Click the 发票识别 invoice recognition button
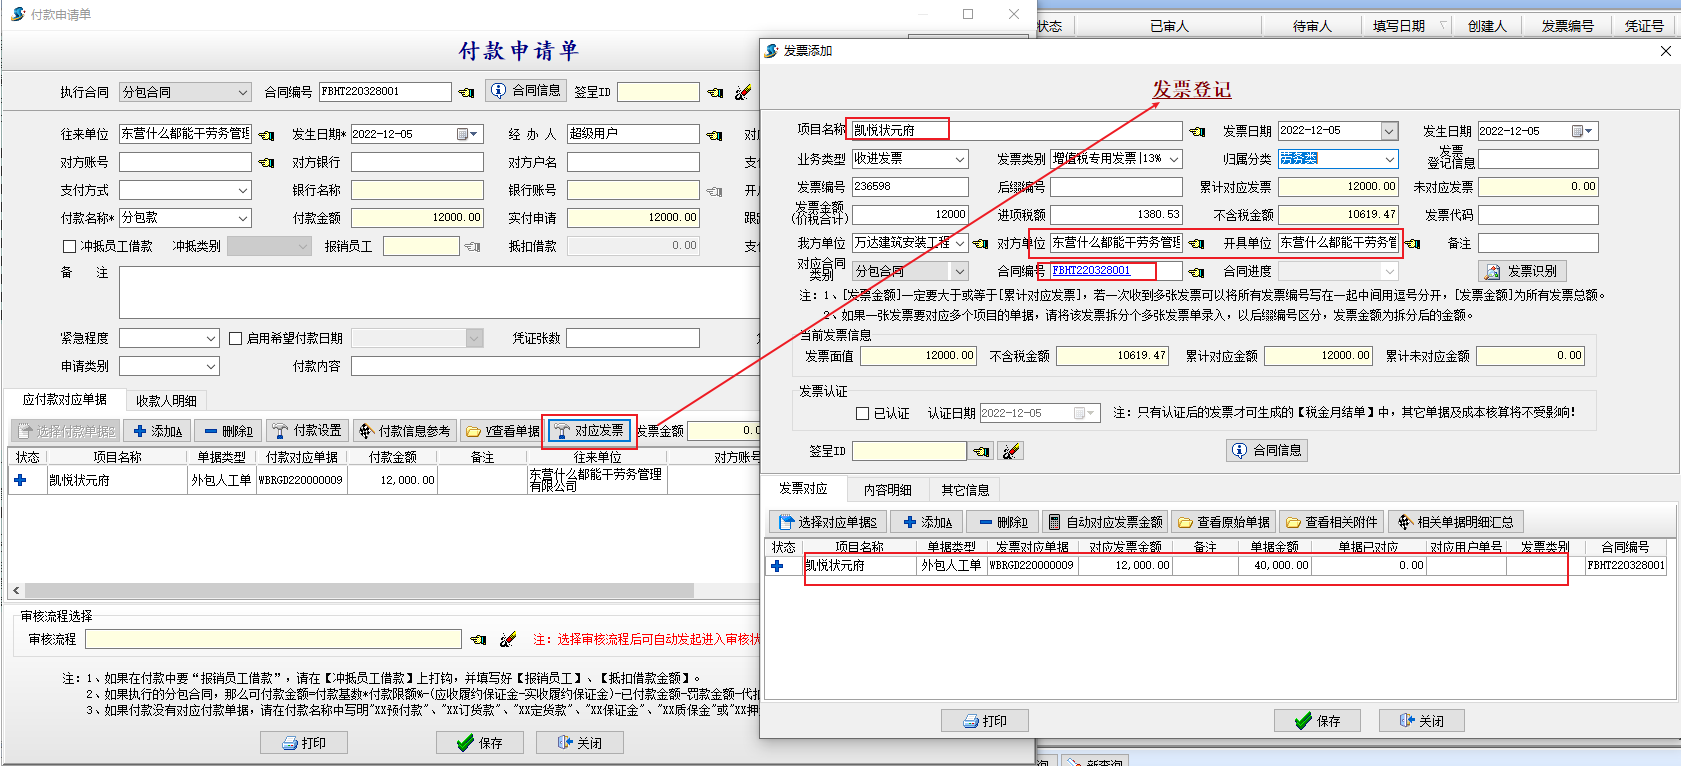1682x766 pixels. 1522,271
